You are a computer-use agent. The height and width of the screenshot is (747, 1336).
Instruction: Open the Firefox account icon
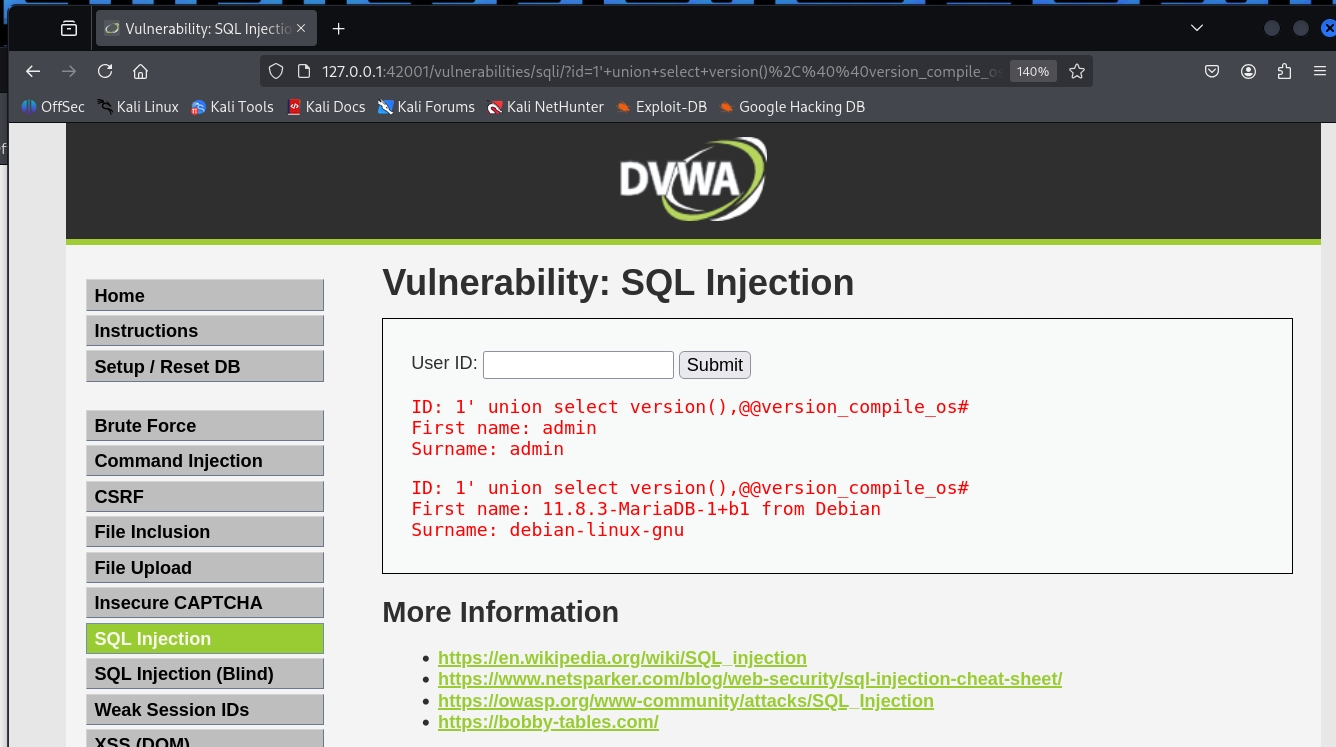point(1248,71)
